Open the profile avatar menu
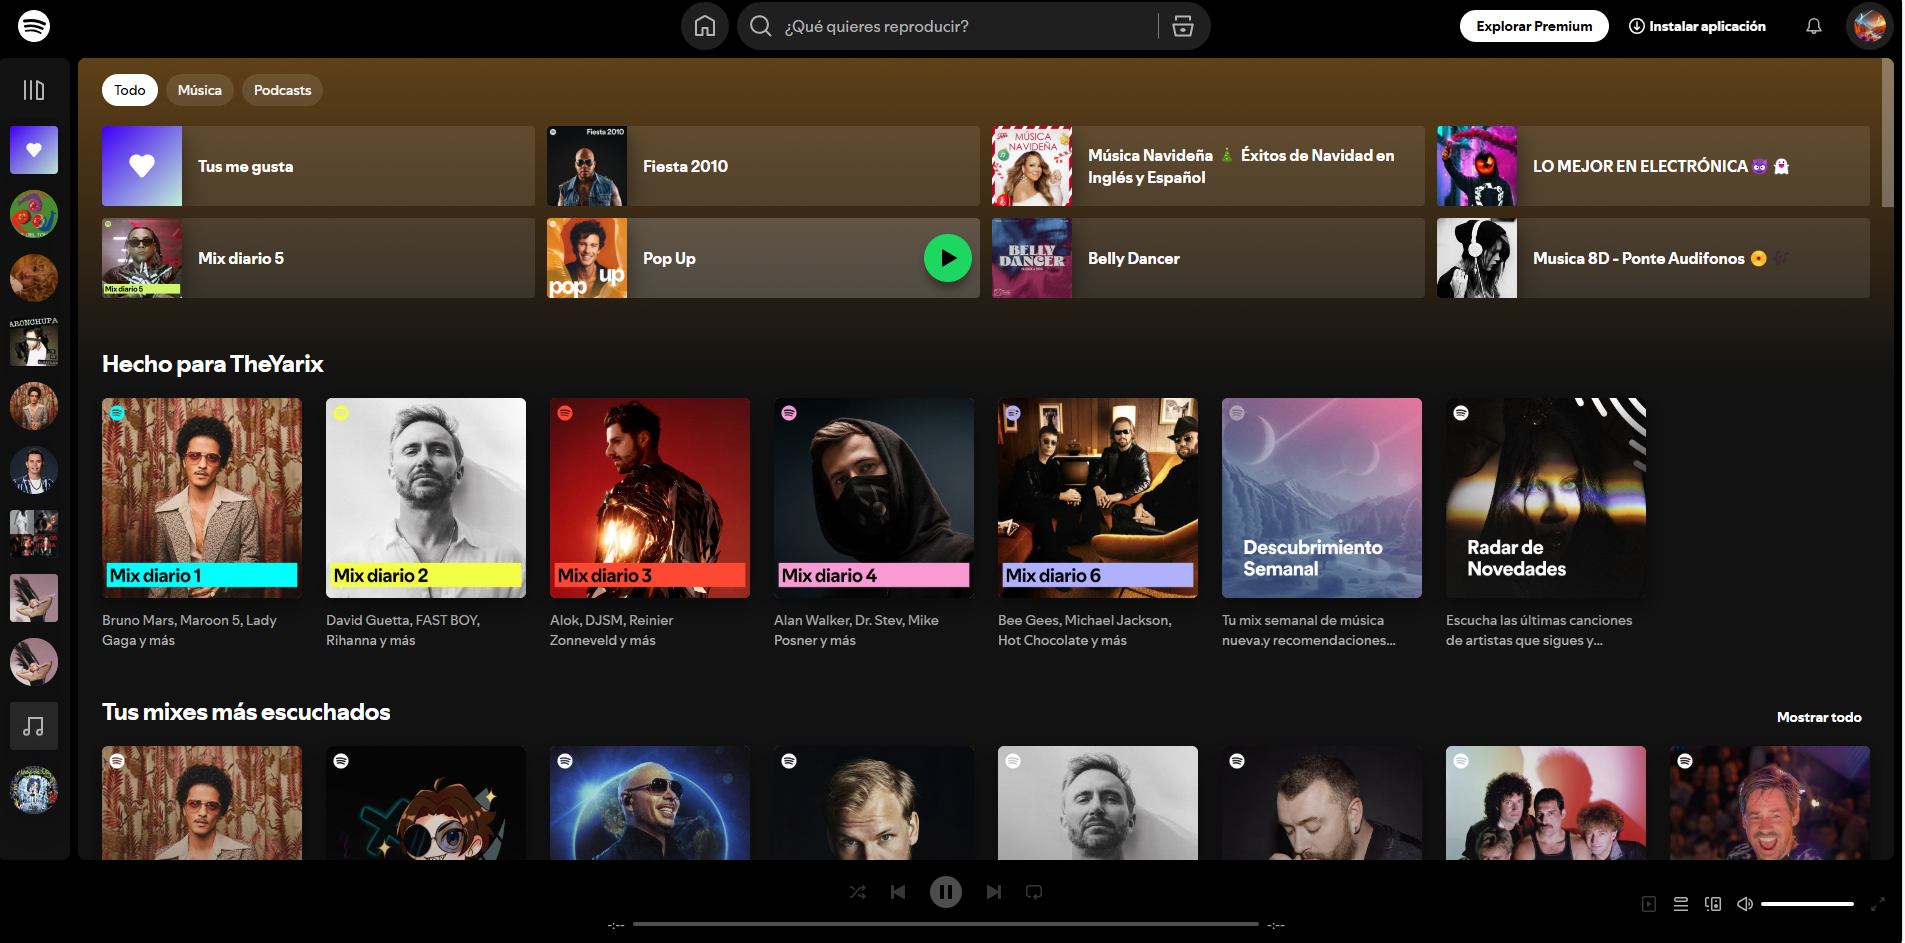1905x943 pixels. pos(1868,26)
